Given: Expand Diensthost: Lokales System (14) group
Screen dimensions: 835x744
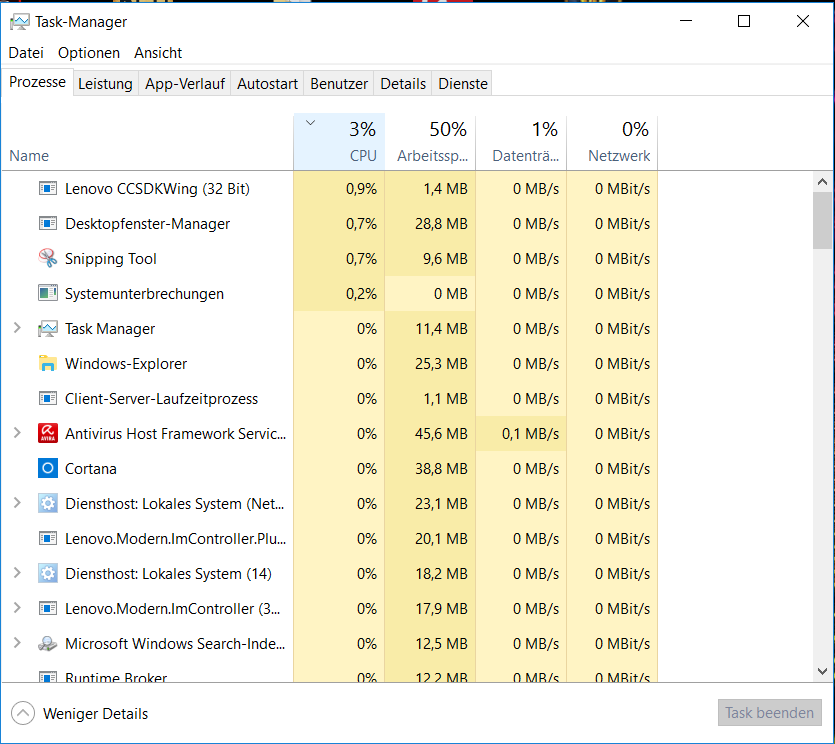Looking at the screenshot, I should tap(17, 573).
